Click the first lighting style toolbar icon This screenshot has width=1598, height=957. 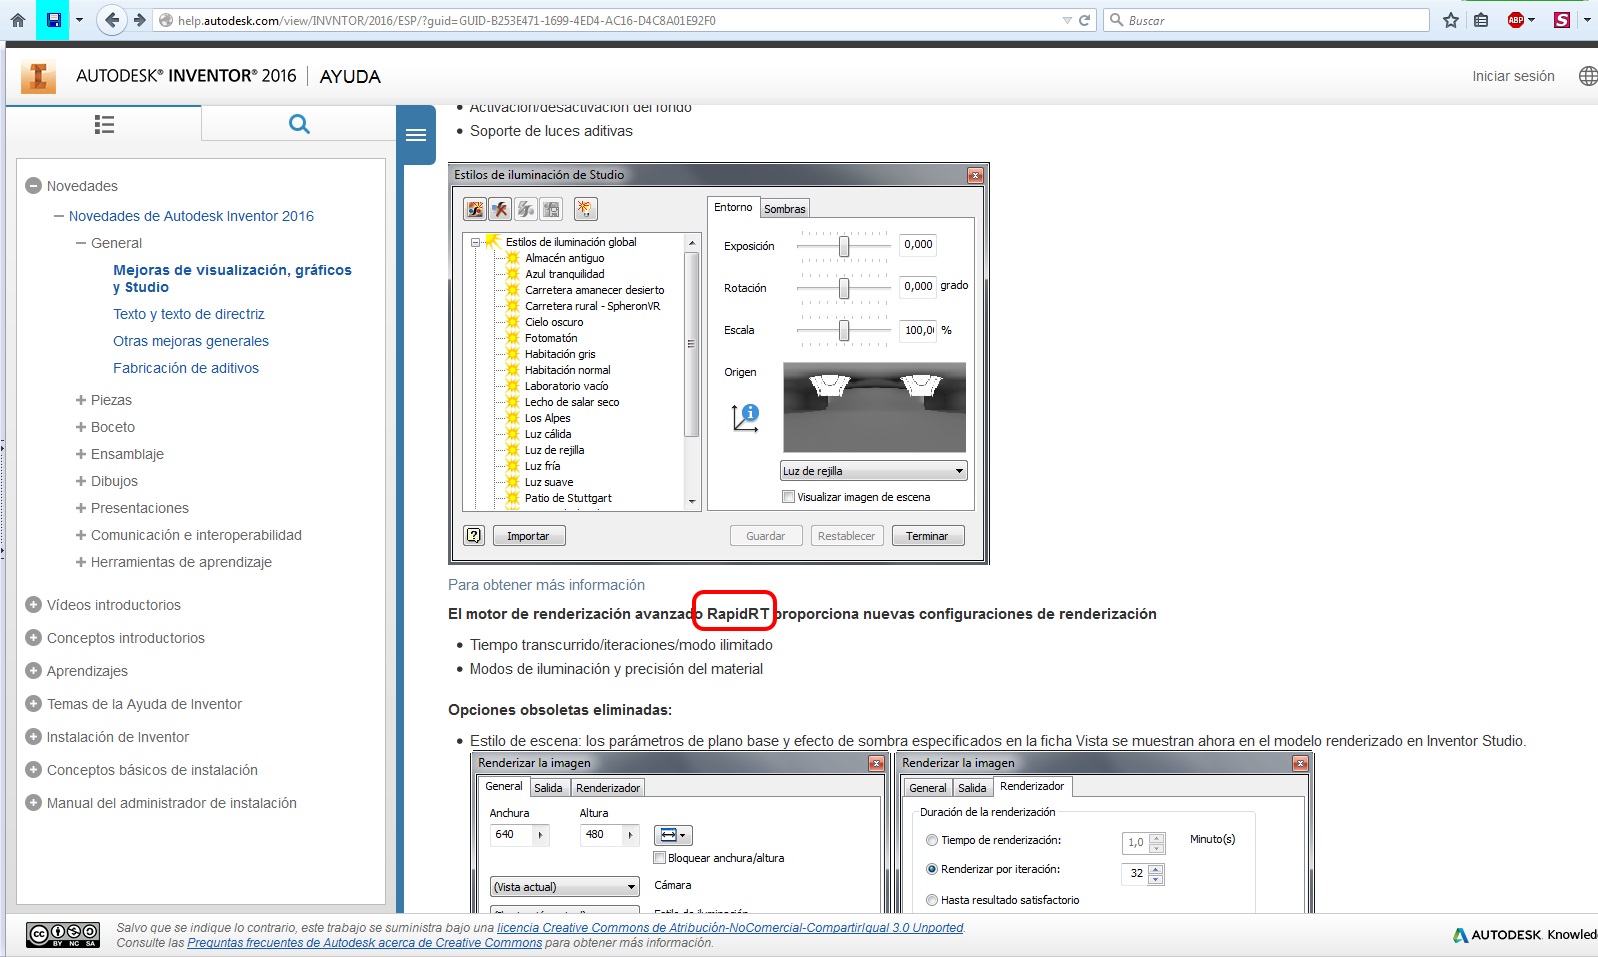pos(475,209)
